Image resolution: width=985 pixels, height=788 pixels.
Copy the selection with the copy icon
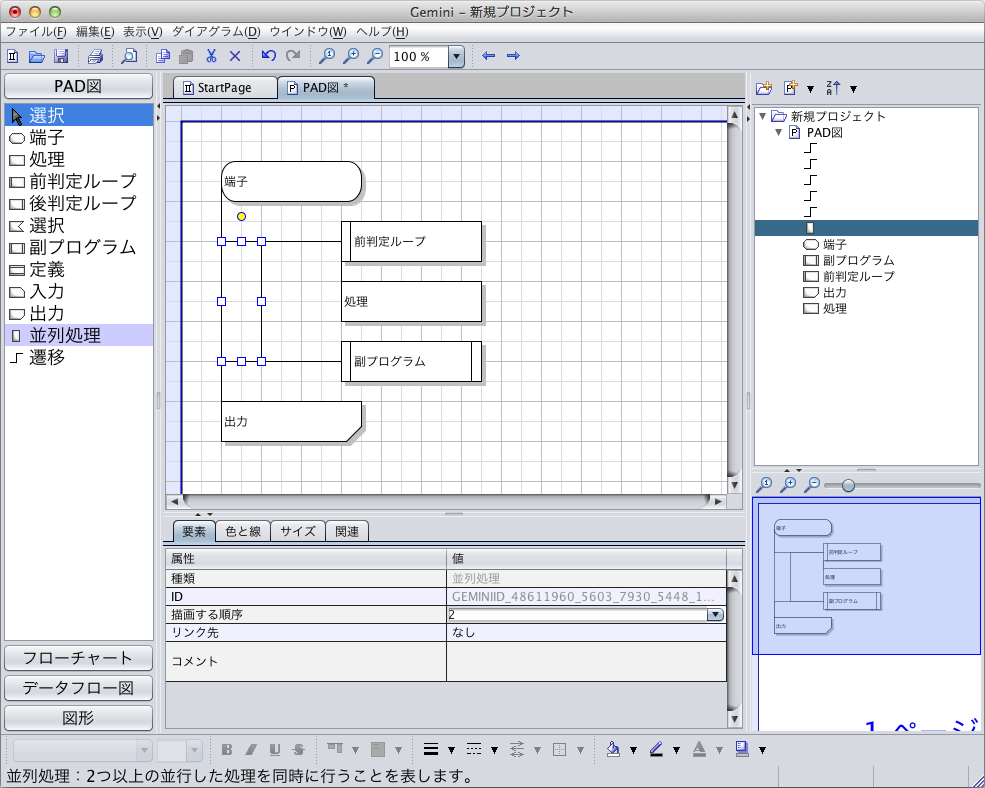pyautogui.click(x=163, y=57)
